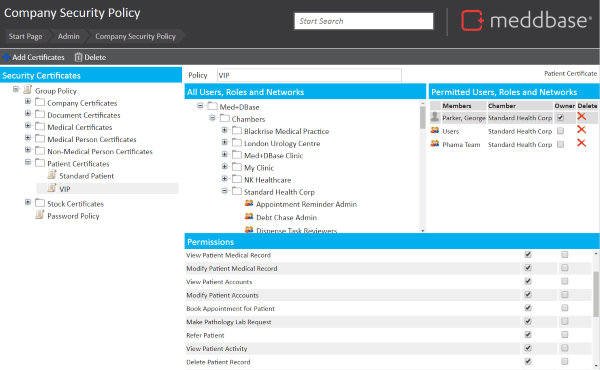Screen dimensions: 600x370
Task: Expand Non-Medical Person Certificates node
Action: point(28,150)
